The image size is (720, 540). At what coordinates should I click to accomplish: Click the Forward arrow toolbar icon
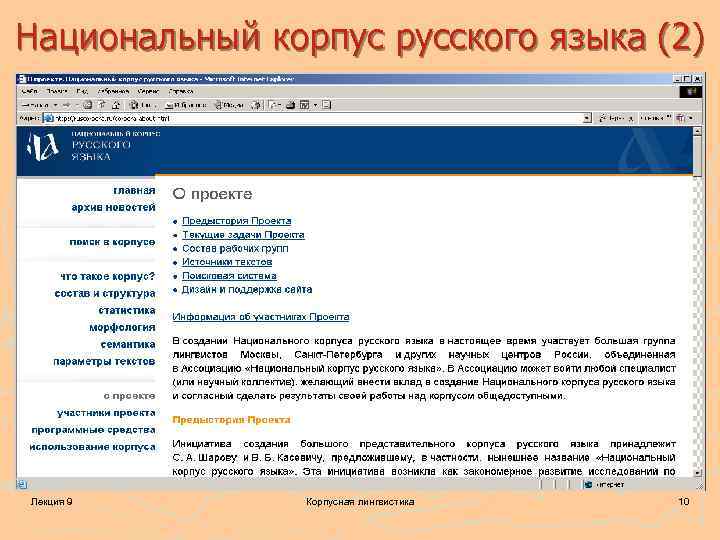(66, 105)
